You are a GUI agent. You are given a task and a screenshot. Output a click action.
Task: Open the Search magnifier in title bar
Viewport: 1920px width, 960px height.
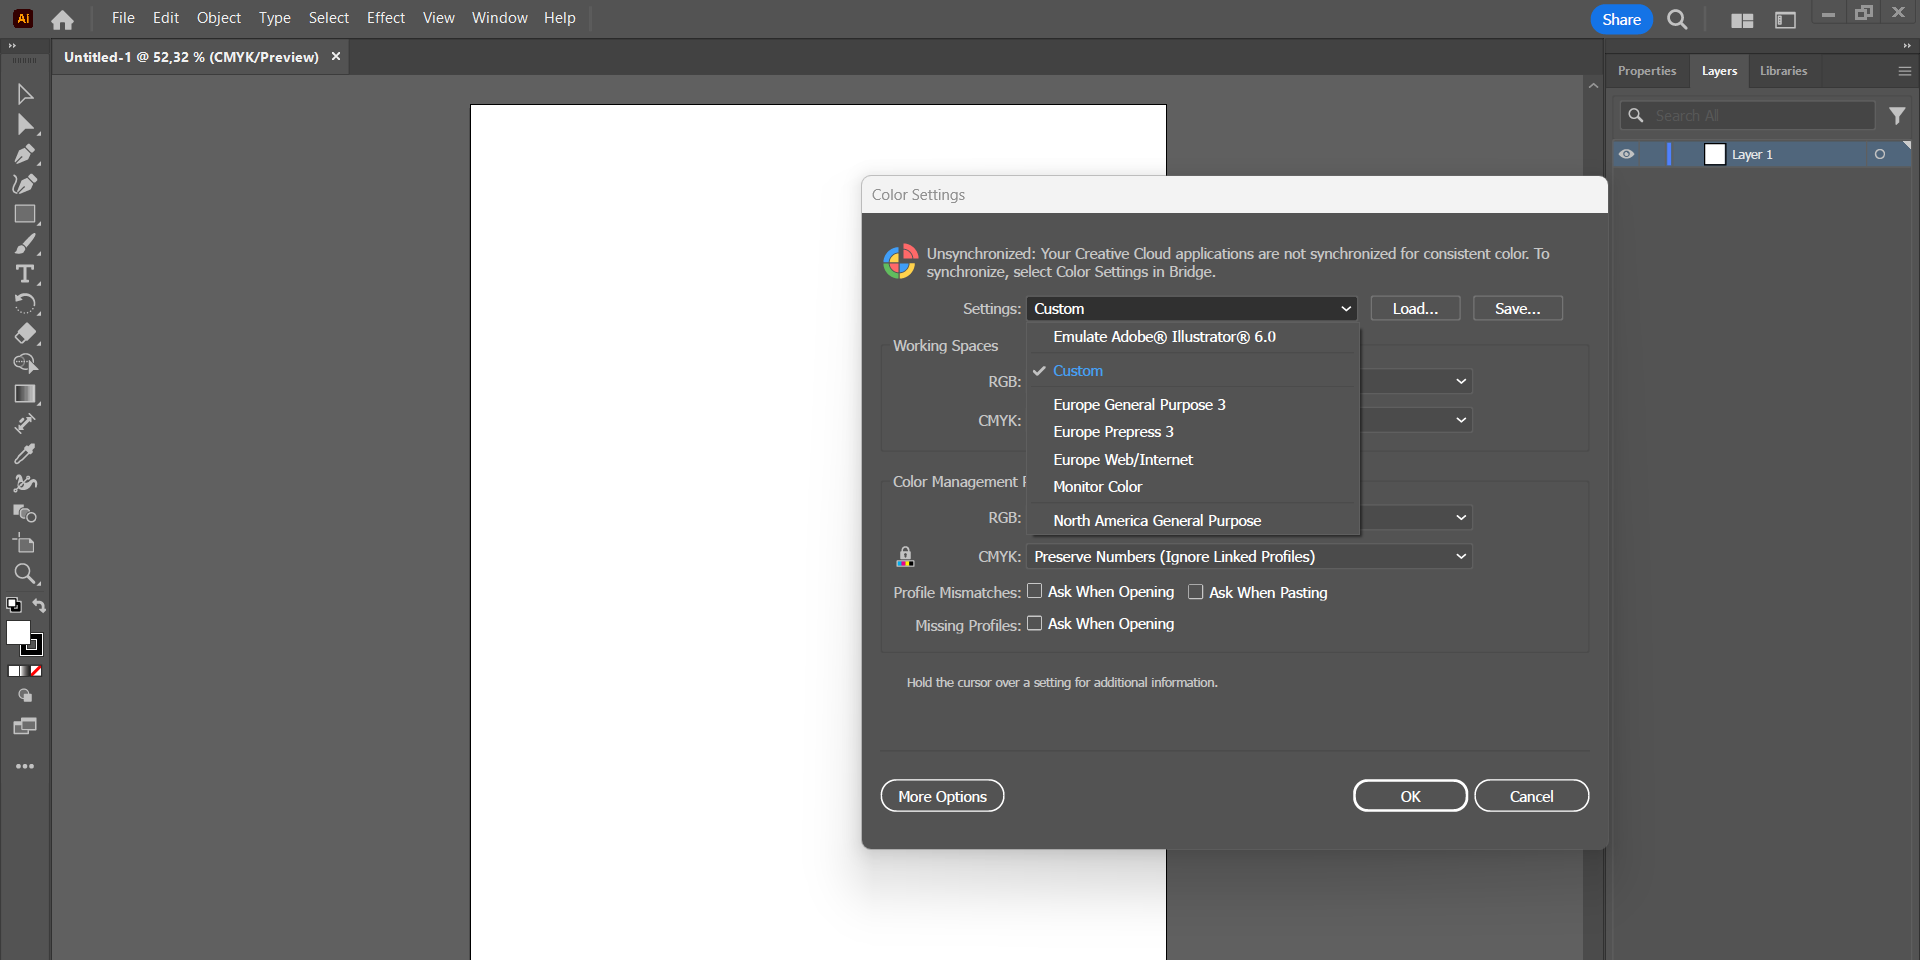[1678, 19]
